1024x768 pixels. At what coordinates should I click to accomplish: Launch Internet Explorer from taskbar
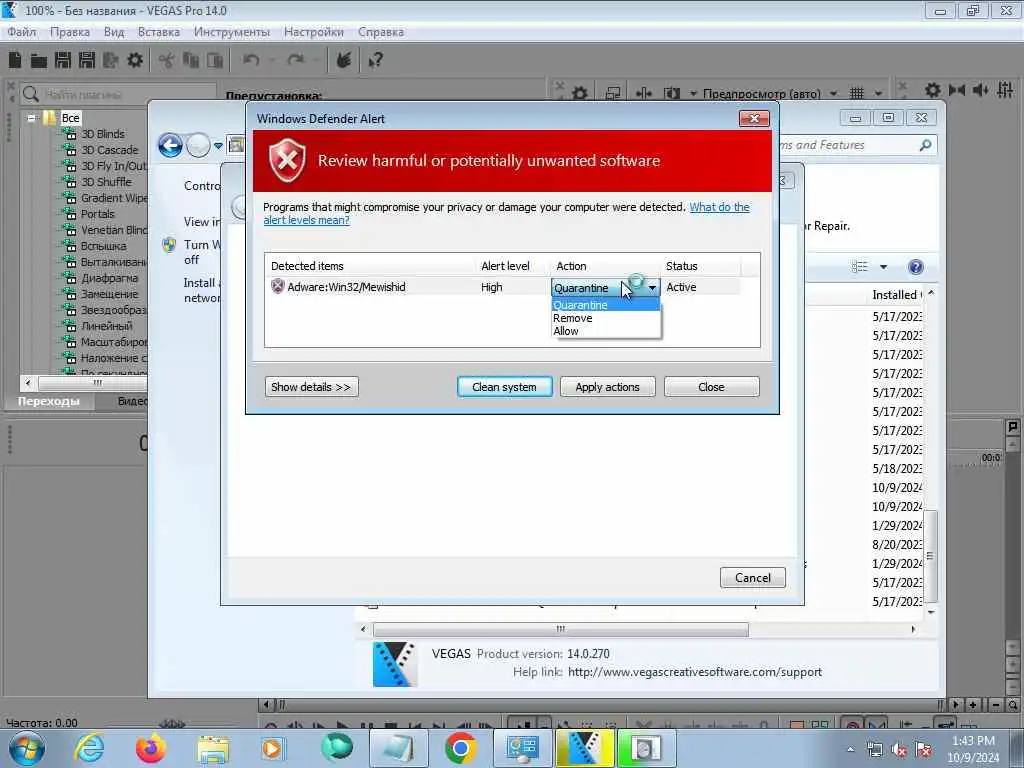point(88,748)
